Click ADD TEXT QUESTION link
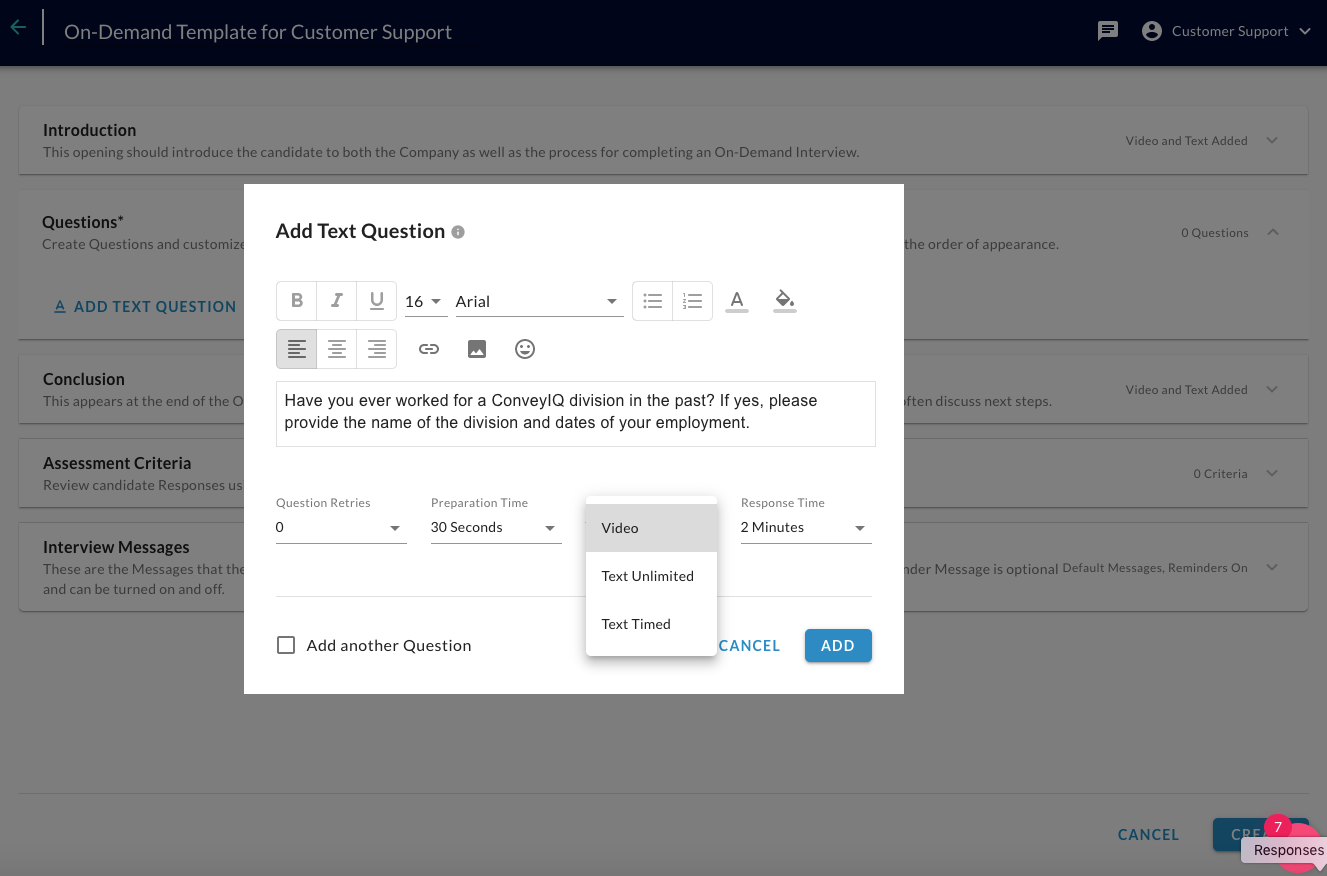 [x=145, y=307]
